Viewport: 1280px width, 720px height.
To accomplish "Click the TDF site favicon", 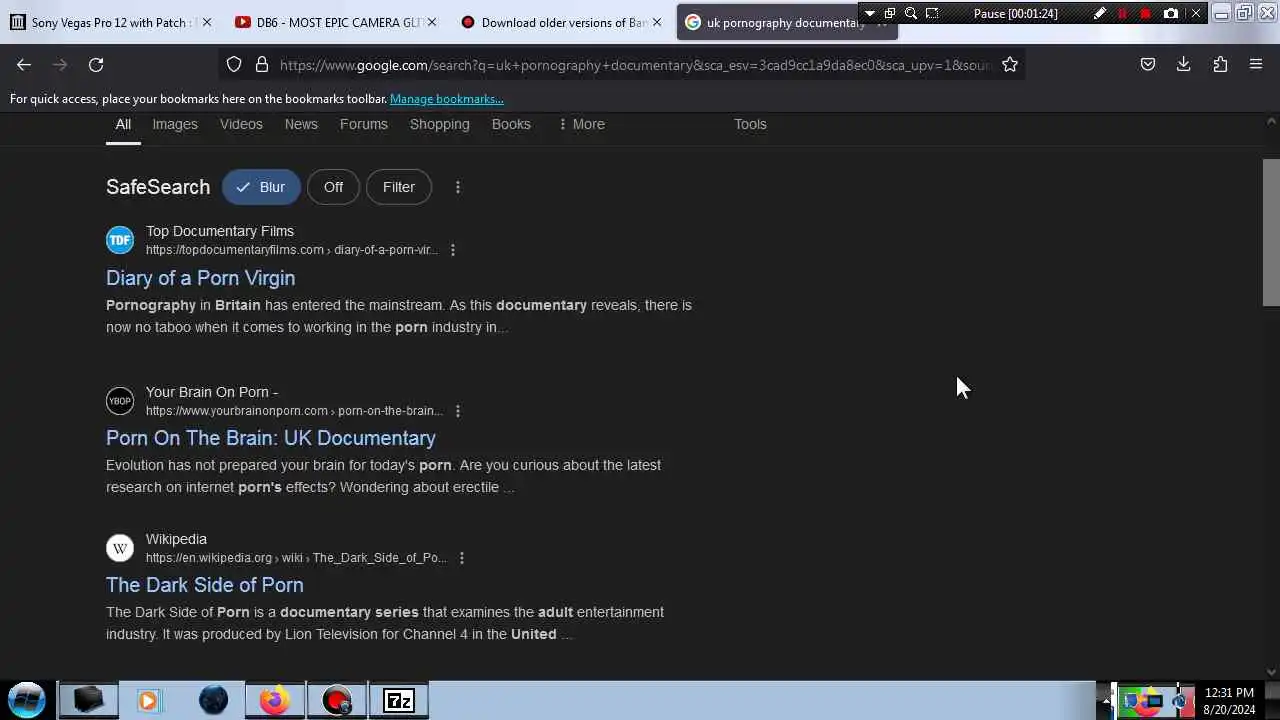I will [120, 240].
